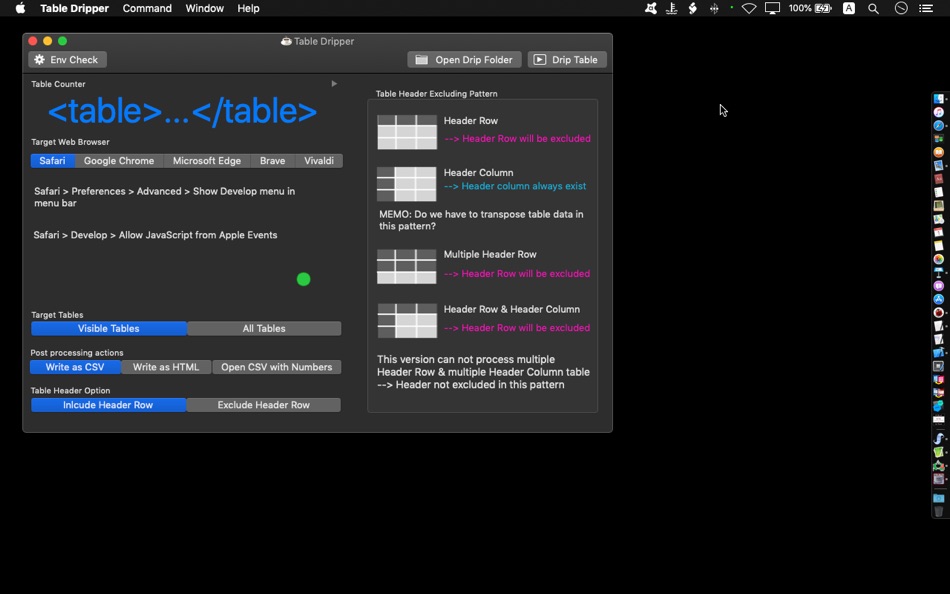
Task: Open Finder from the Dock
Action: coord(938,99)
